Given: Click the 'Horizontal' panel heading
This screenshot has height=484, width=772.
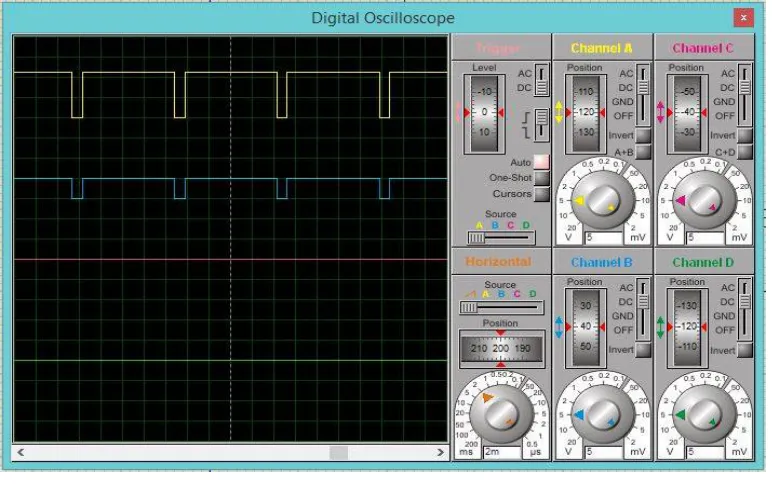Looking at the screenshot, I should (x=498, y=262).
